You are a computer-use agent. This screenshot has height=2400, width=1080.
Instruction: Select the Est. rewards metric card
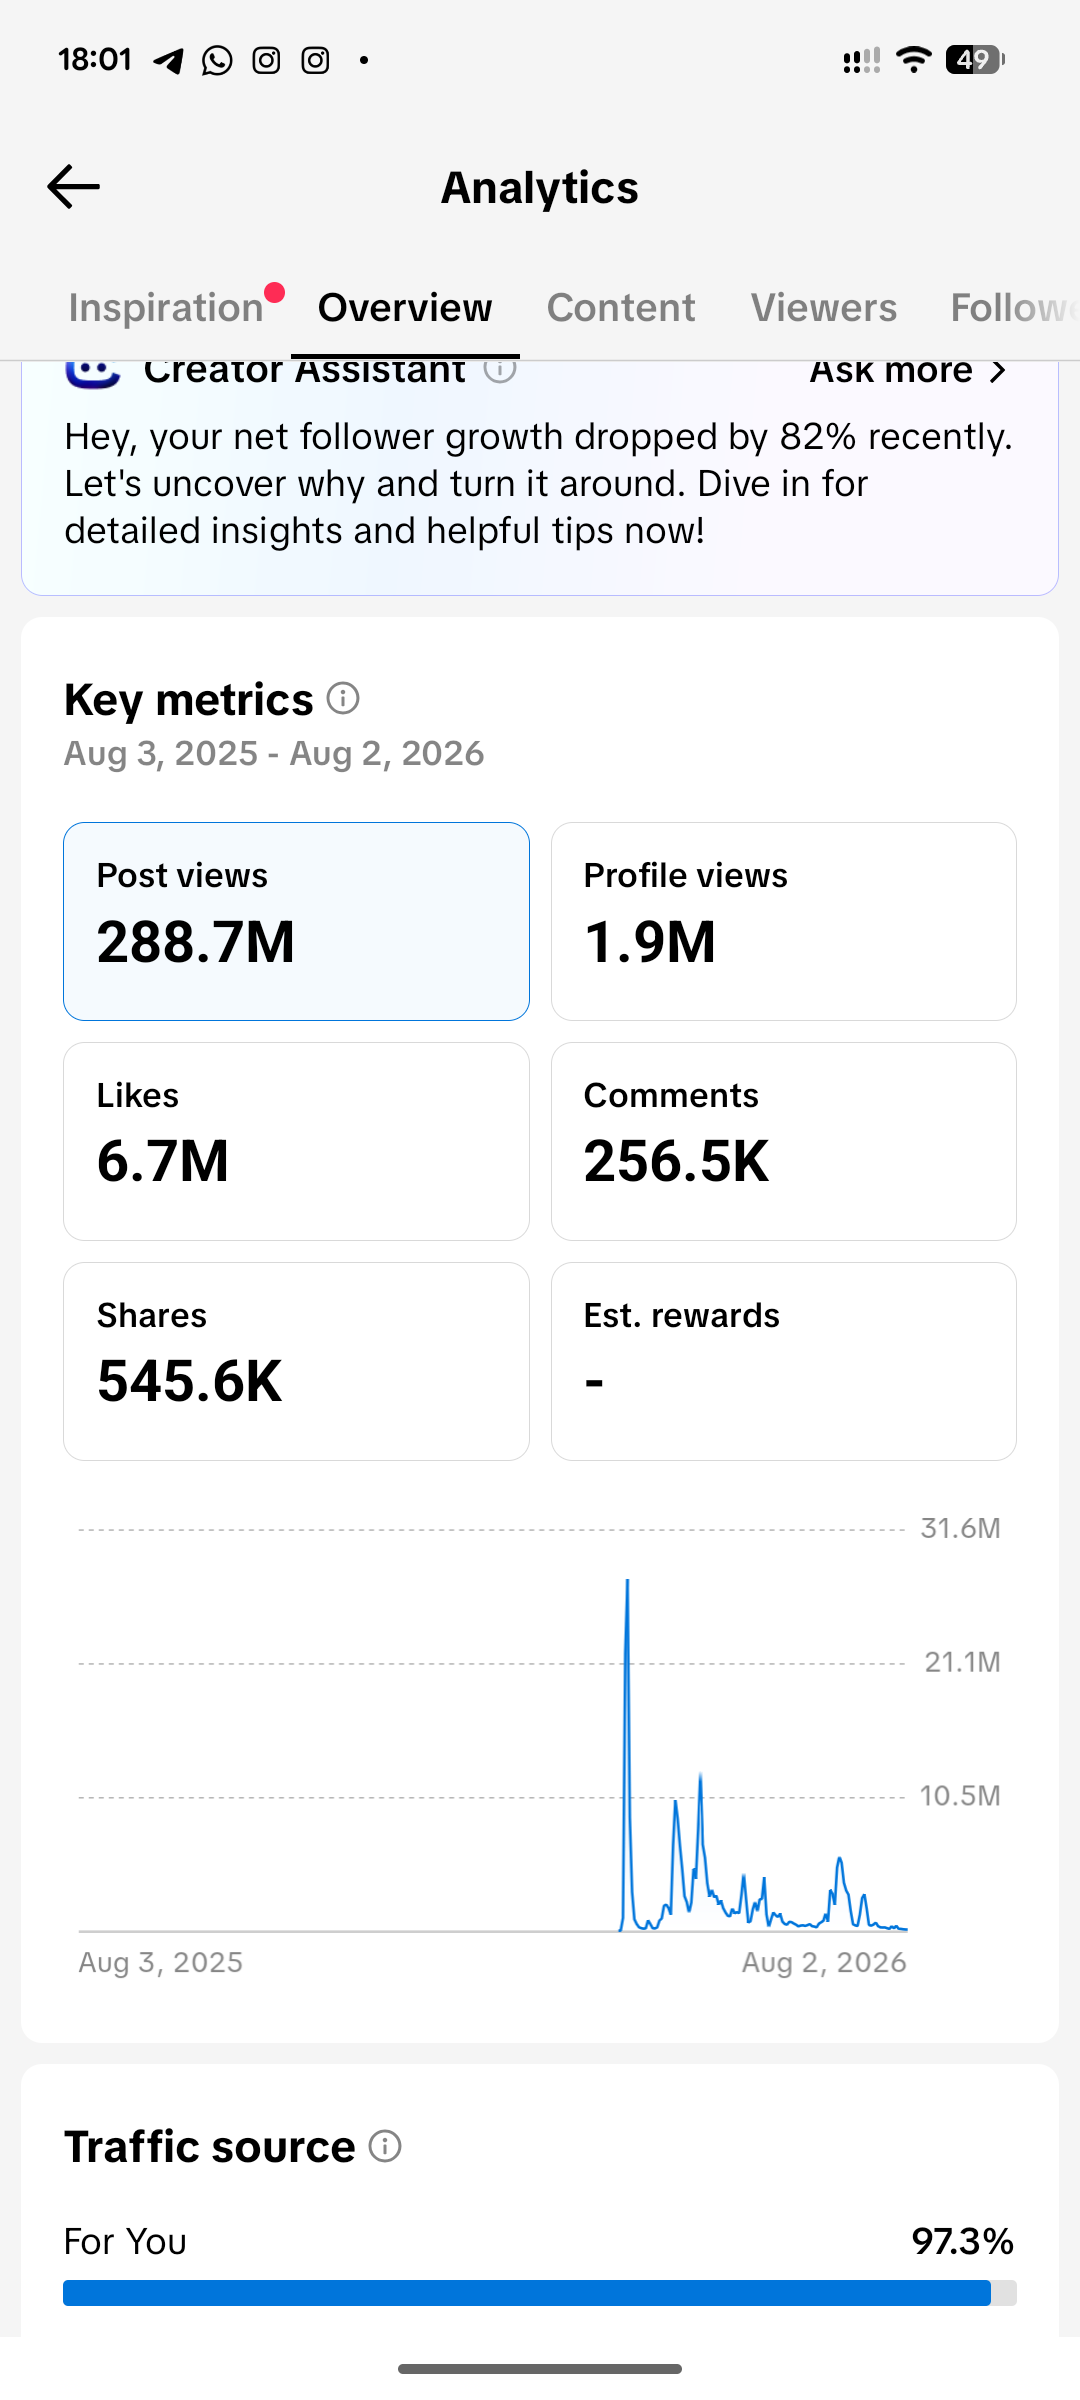(x=784, y=1361)
